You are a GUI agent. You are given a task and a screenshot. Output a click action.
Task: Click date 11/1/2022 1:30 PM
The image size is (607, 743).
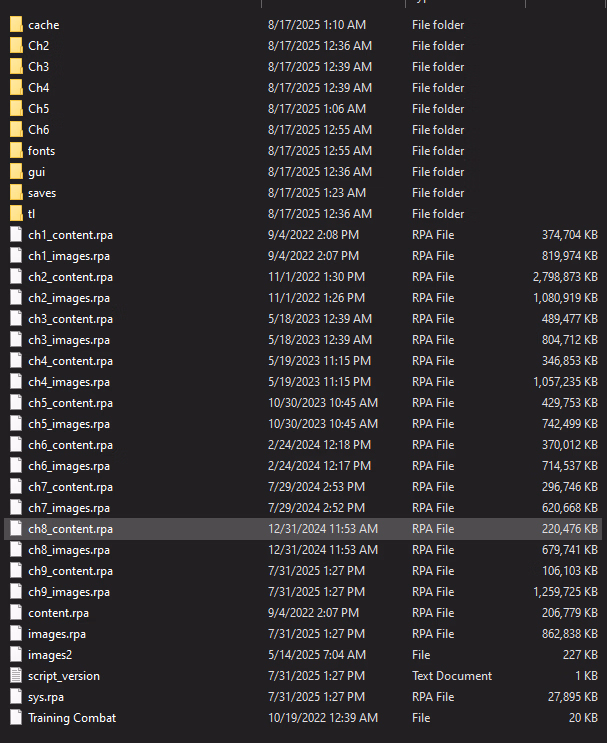tap(317, 277)
